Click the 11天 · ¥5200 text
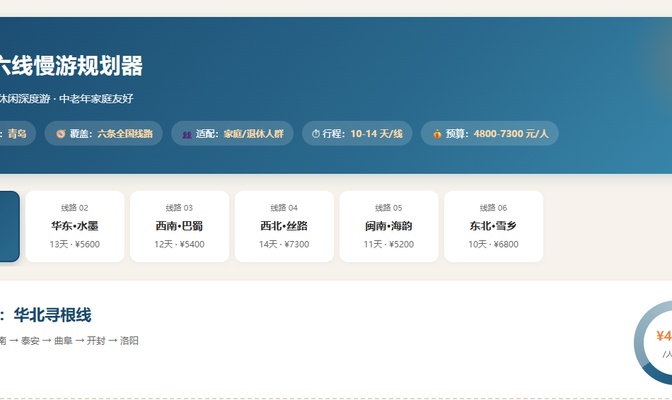 [389, 244]
